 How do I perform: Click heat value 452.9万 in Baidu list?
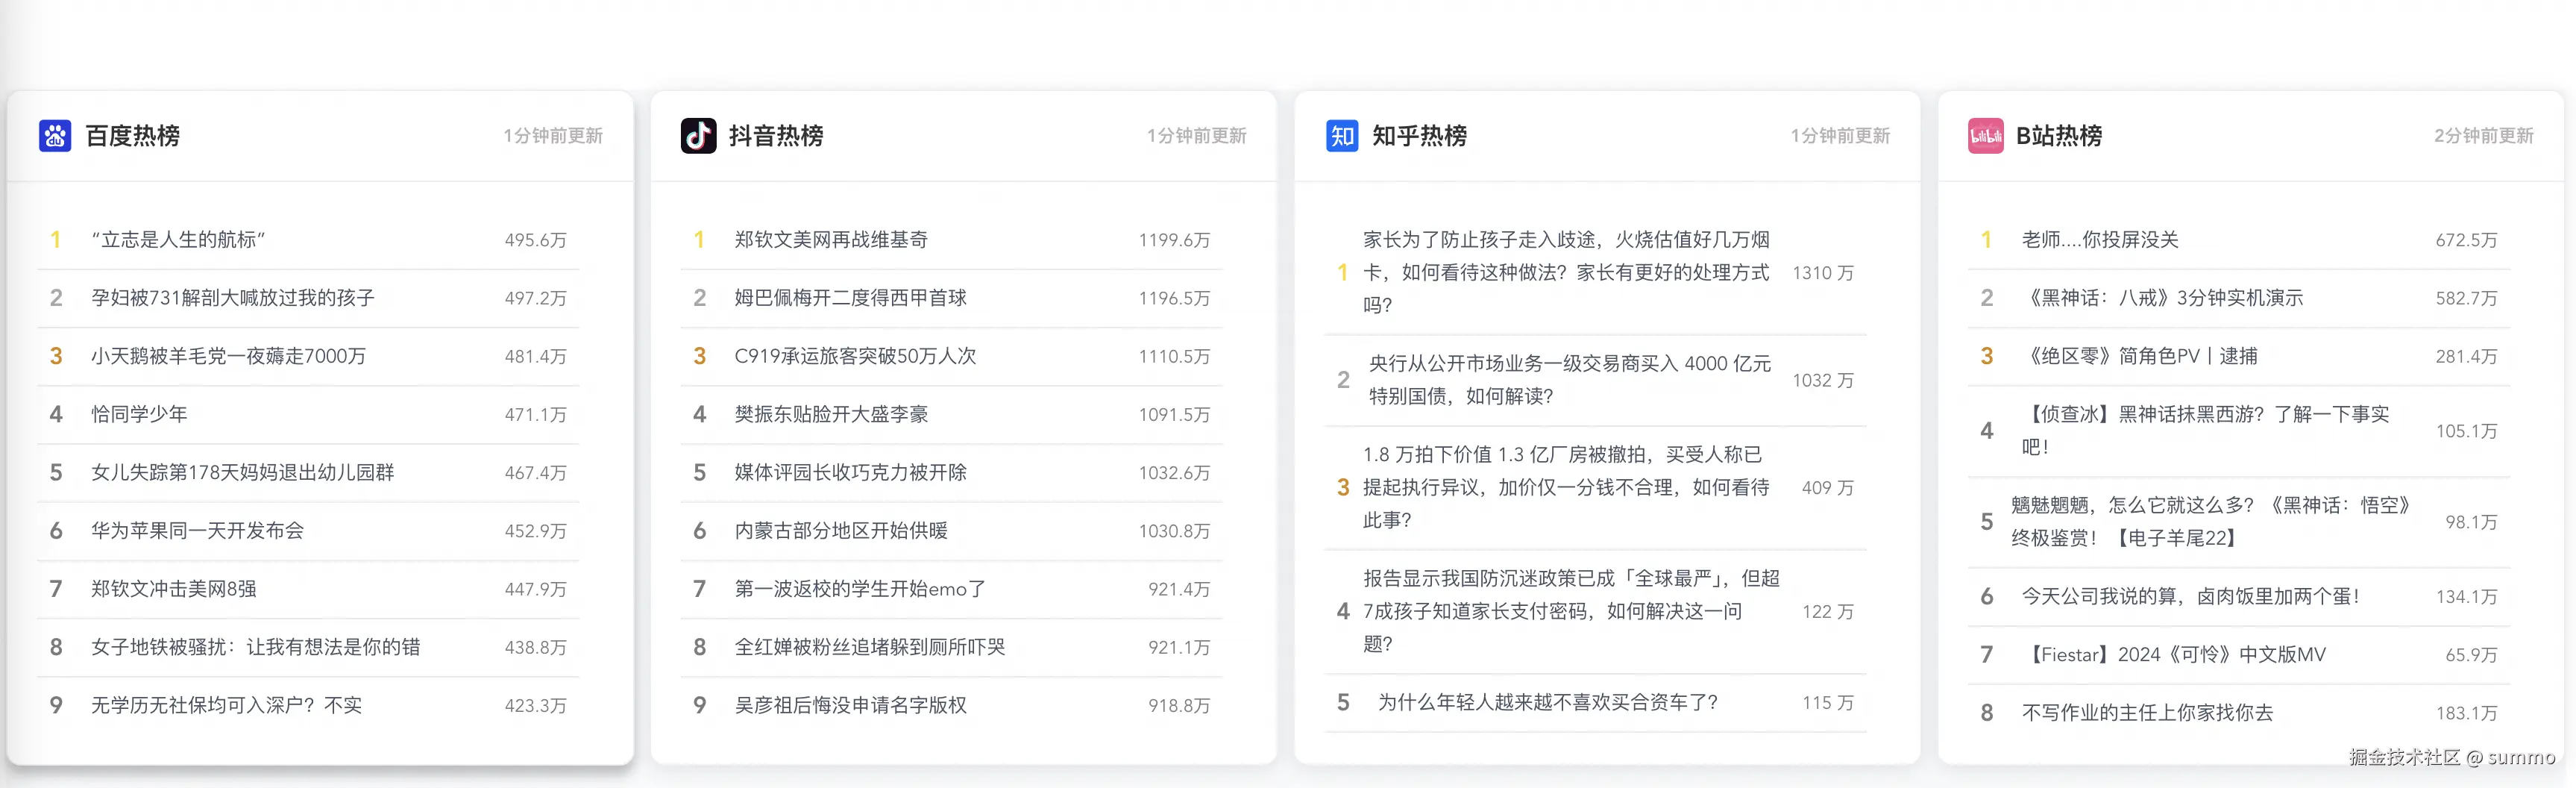[x=535, y=531]
